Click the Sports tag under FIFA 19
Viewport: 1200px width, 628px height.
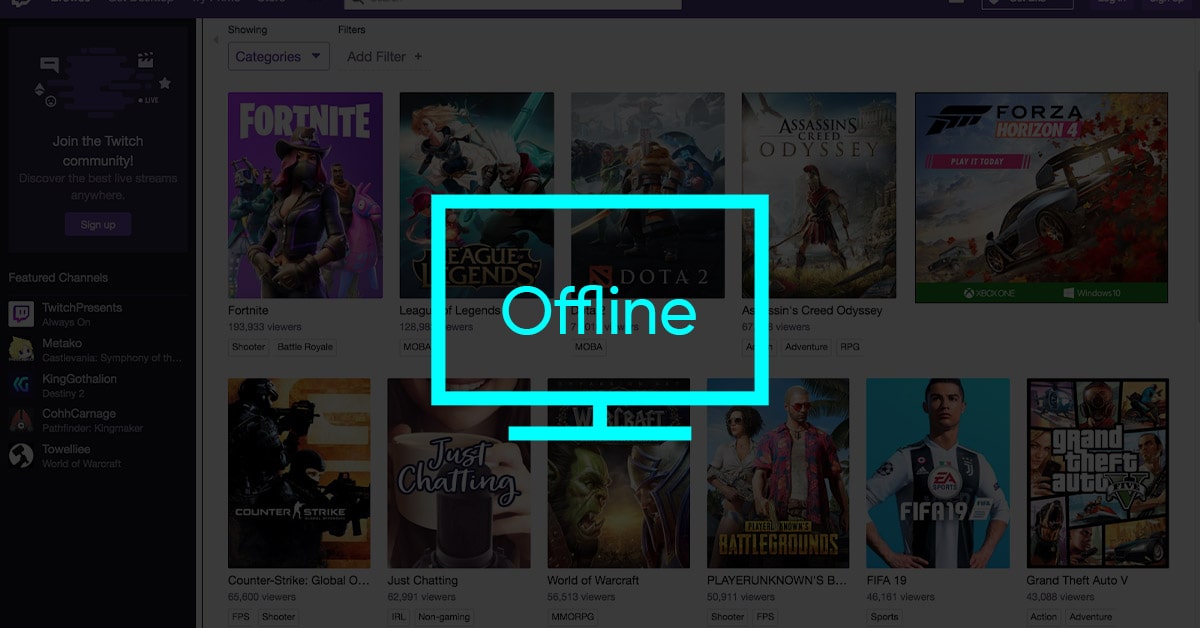884,617
